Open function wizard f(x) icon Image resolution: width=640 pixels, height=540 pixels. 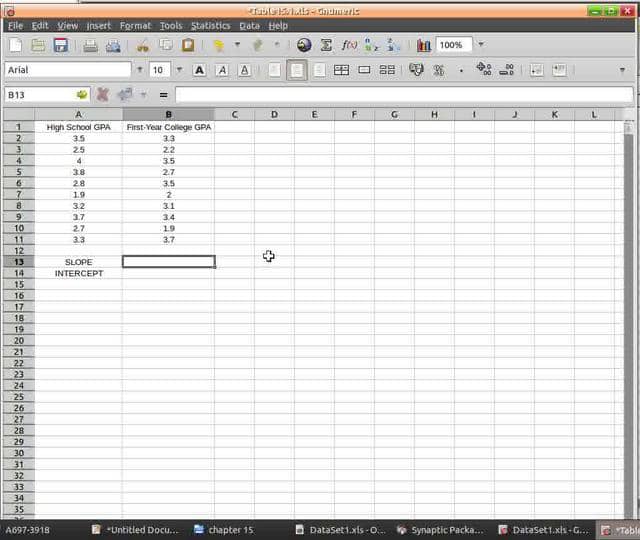tap(349, 45)
